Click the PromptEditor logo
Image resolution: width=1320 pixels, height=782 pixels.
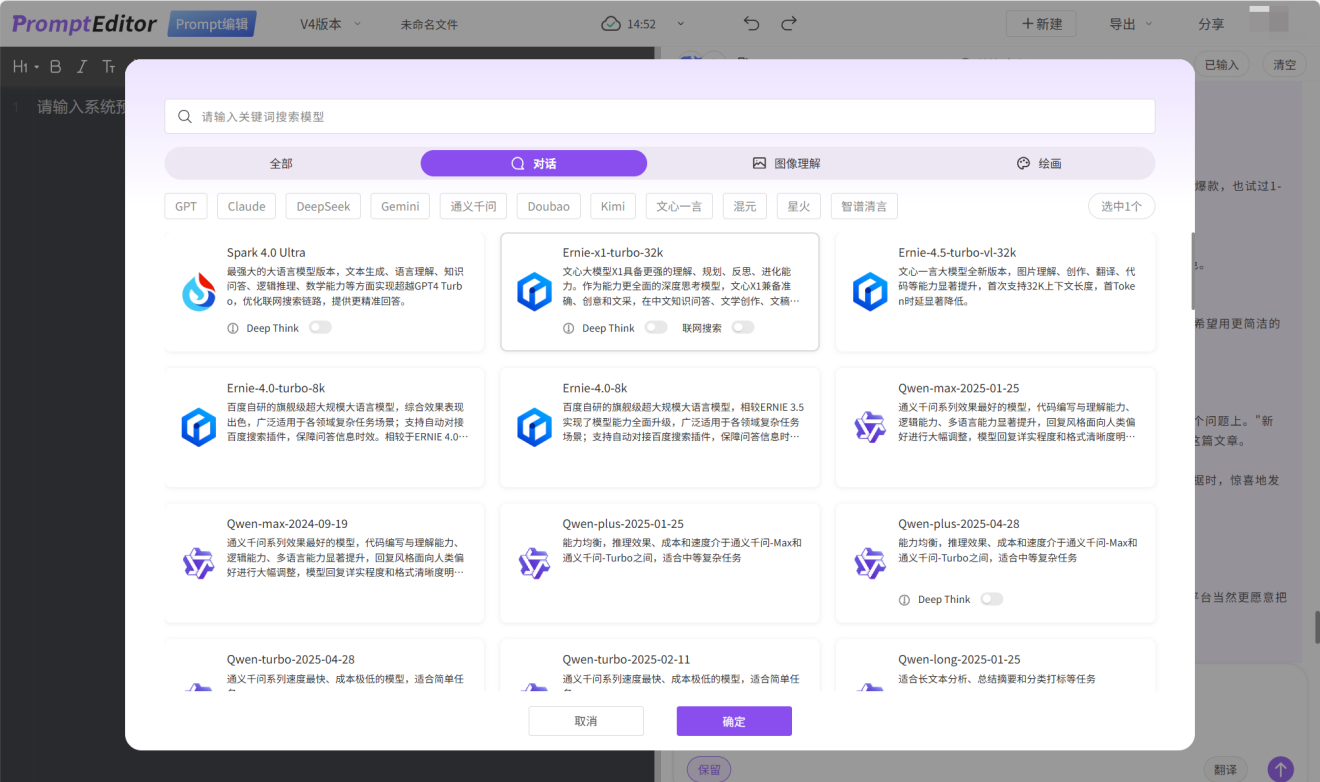point(84,24)
